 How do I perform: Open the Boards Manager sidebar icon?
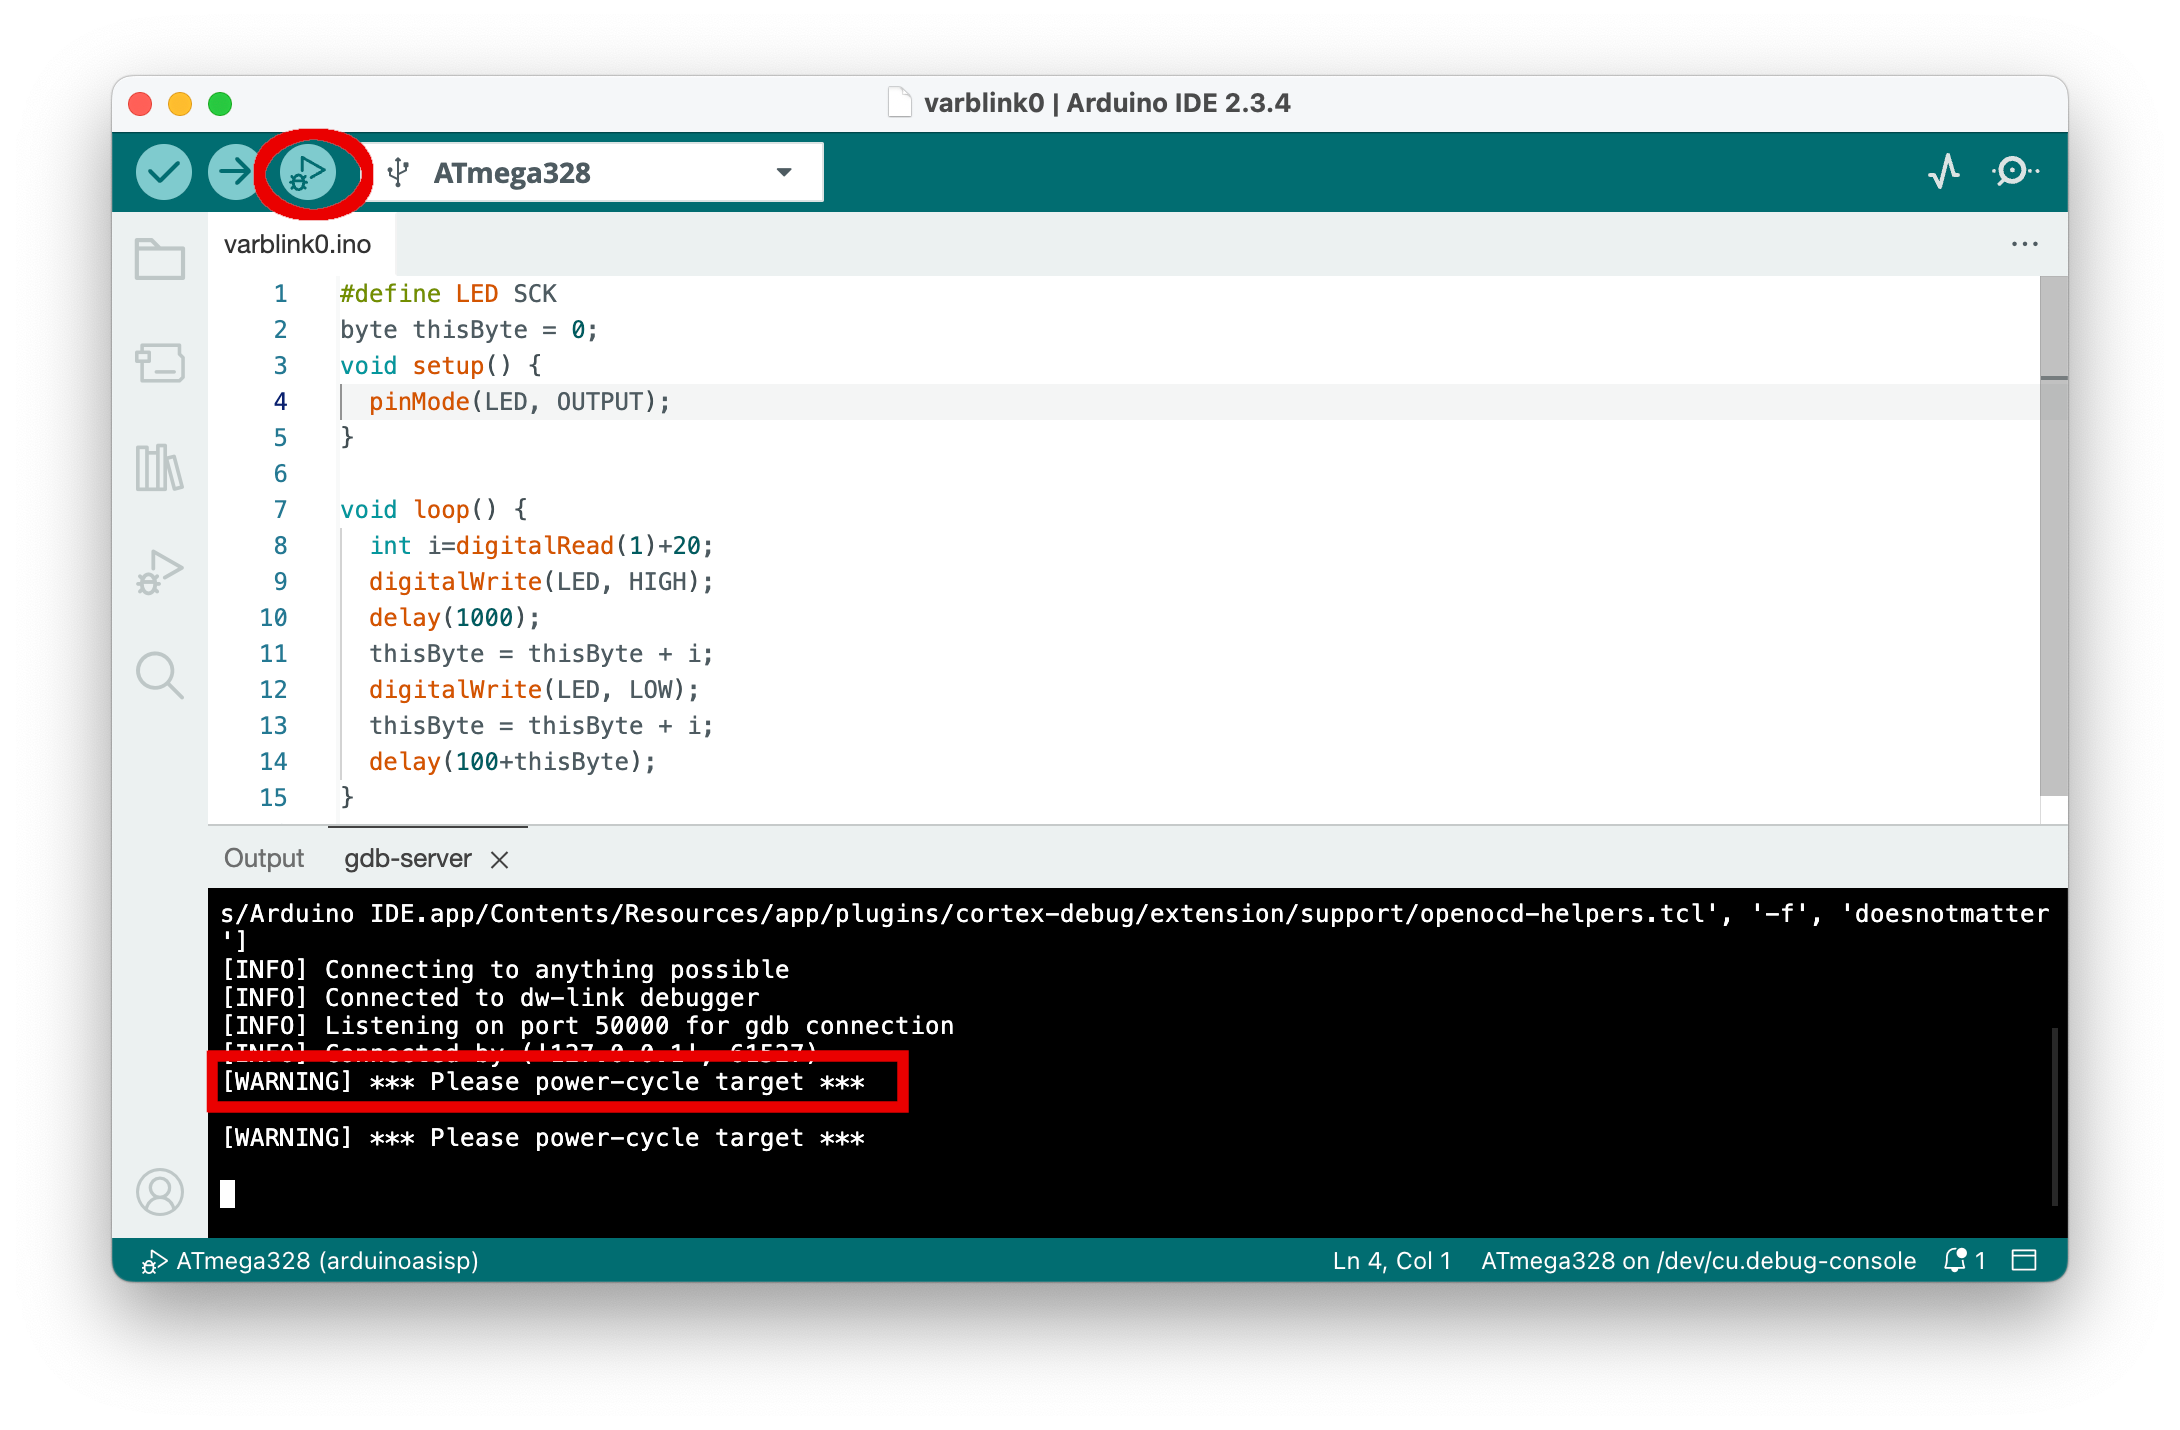point(160,363)
